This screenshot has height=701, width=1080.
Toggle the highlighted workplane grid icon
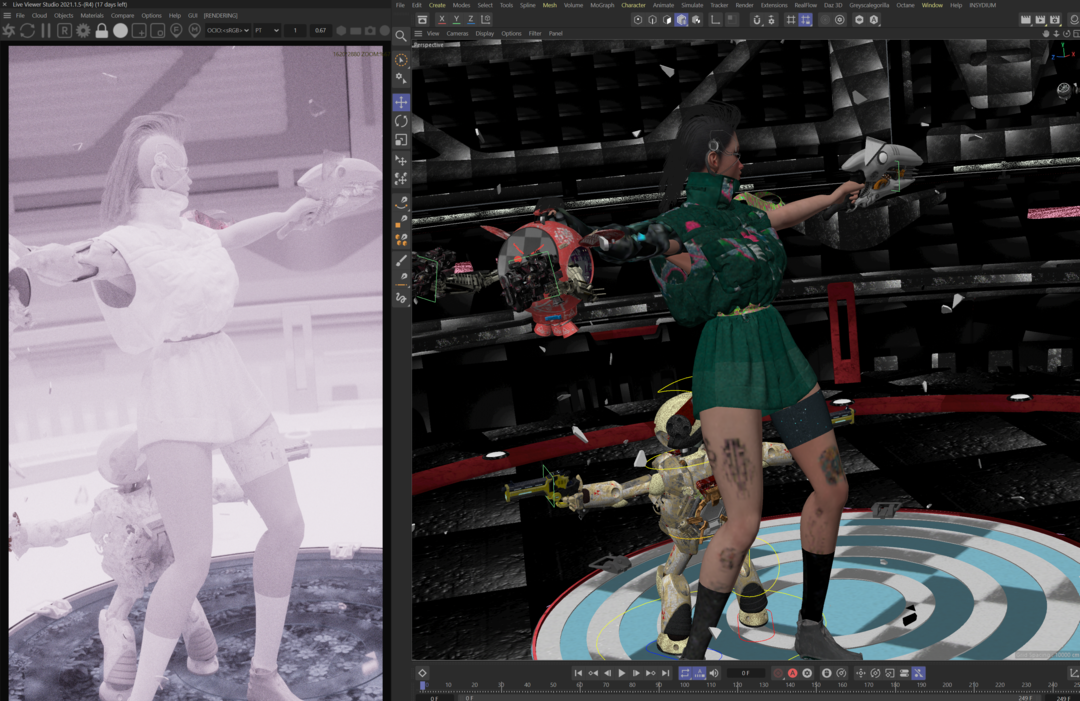coord(805,20)
